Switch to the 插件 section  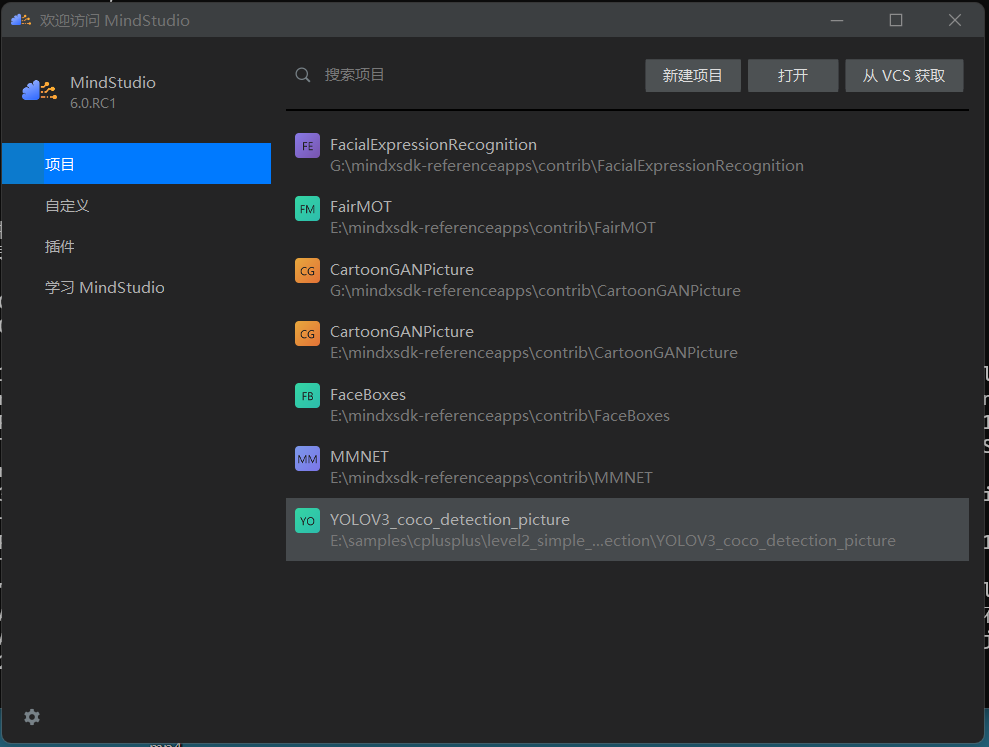point(136,246)
